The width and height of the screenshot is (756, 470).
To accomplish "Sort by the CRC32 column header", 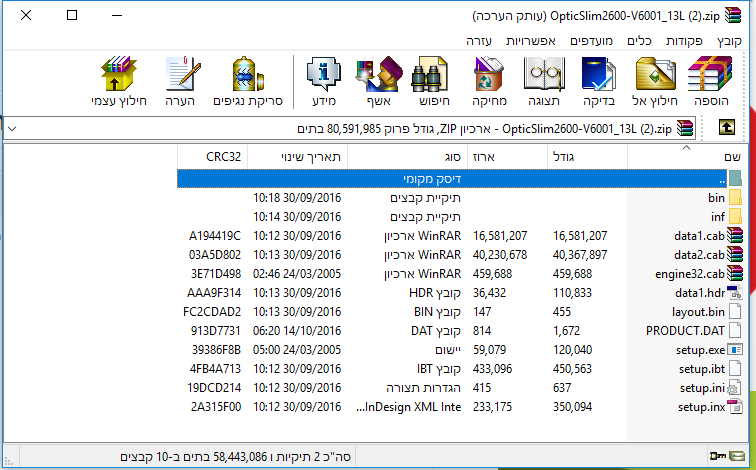I will [213, 157].
